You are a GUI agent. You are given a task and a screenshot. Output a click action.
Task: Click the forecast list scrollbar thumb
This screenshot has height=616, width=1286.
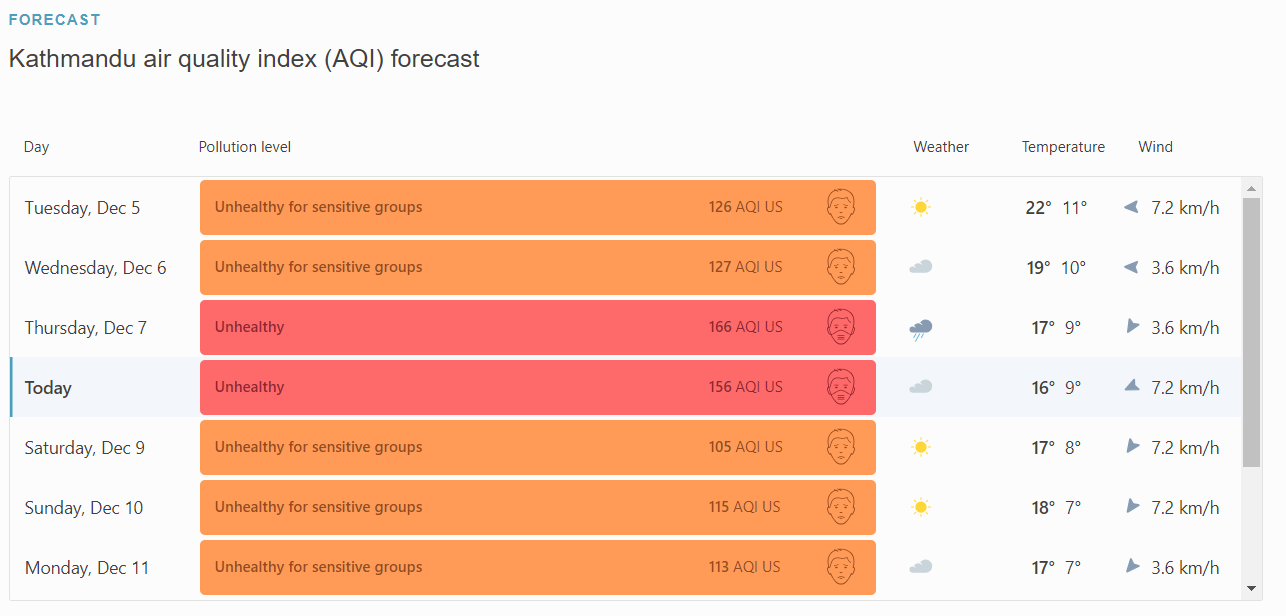pos(1251,330)
